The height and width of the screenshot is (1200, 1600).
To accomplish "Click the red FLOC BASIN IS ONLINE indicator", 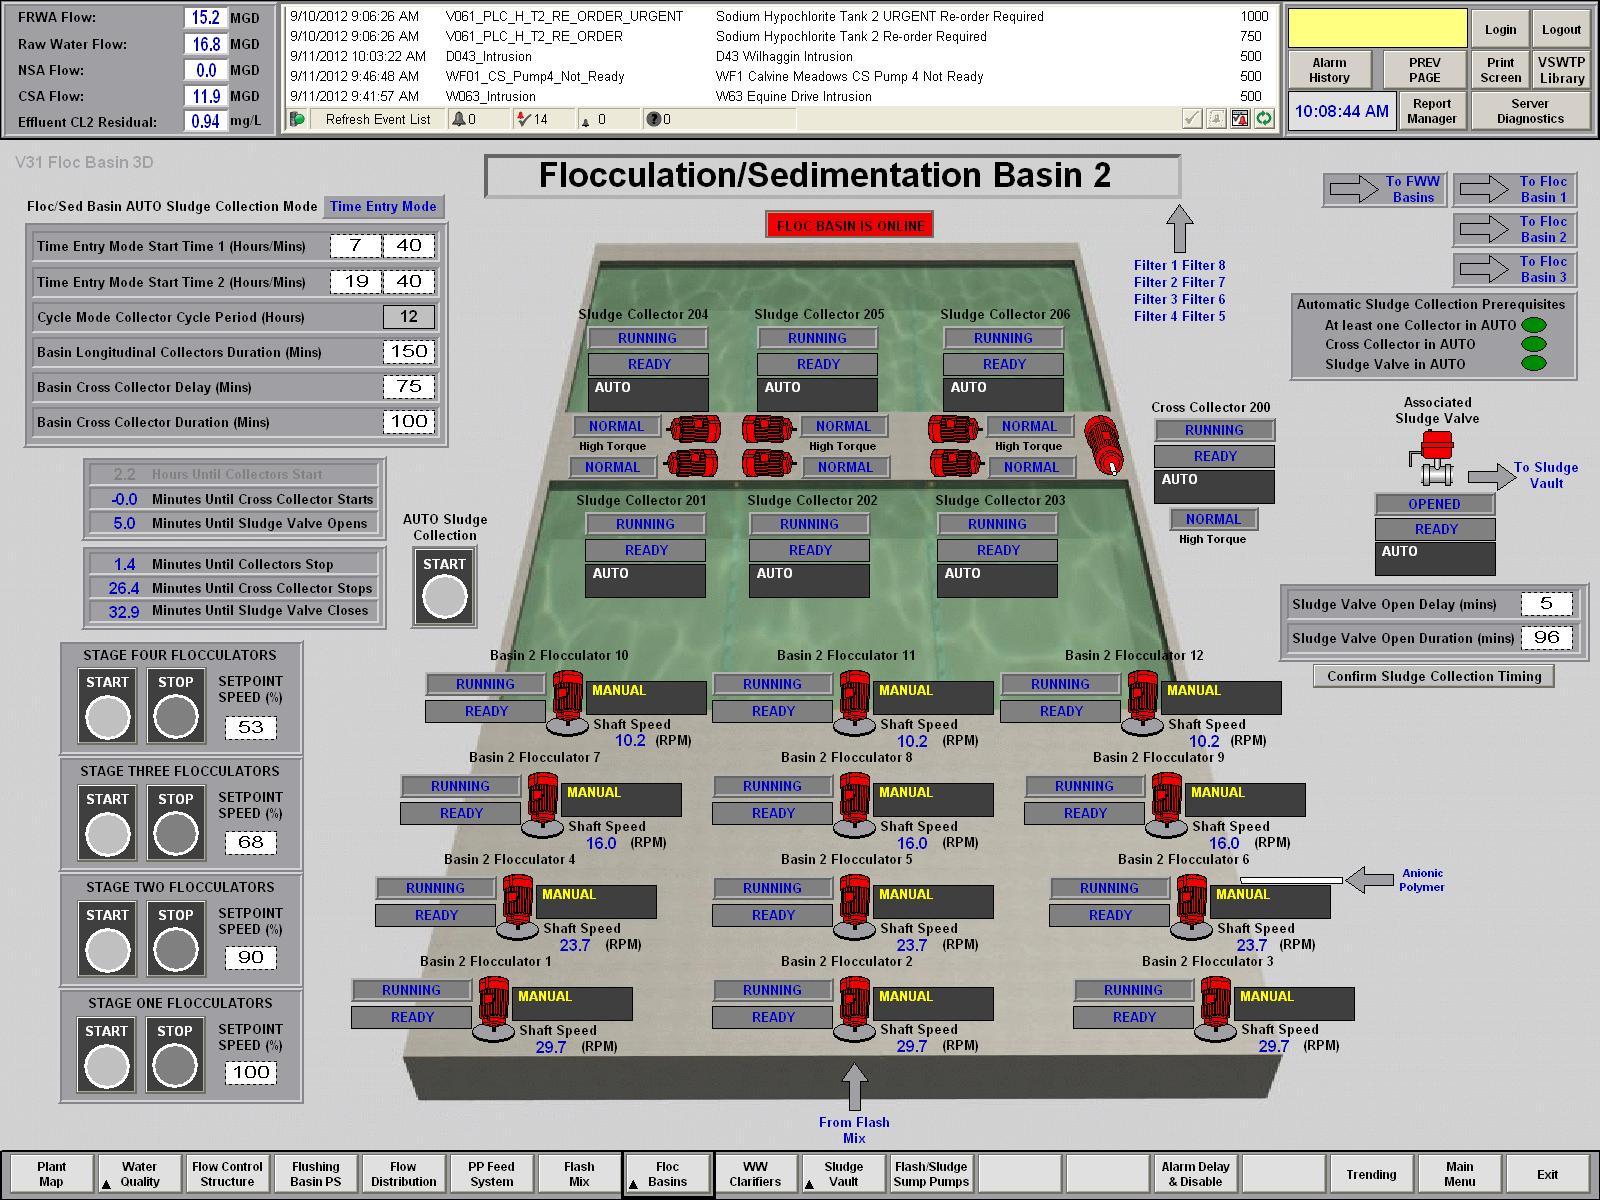I will click(850, 225).
